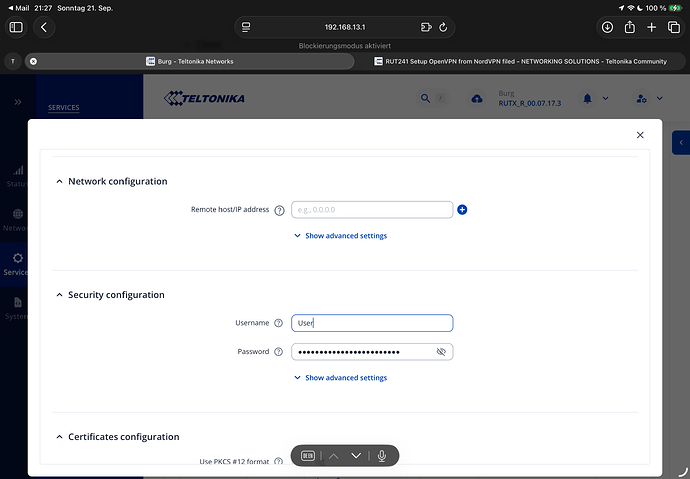Click into the Password input field
The height and width of the screenshot is (479, 690).
[x=360, y=352]
